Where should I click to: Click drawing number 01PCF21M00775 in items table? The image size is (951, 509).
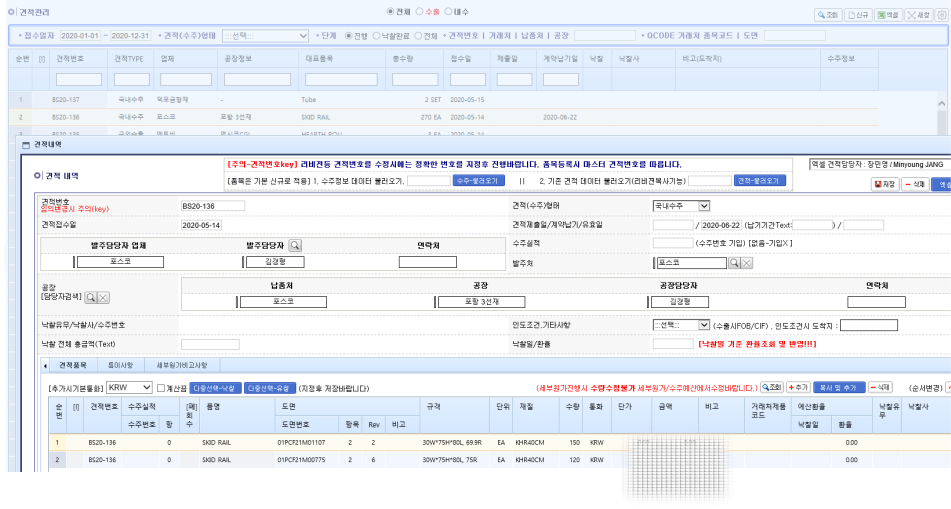(301, 460)
